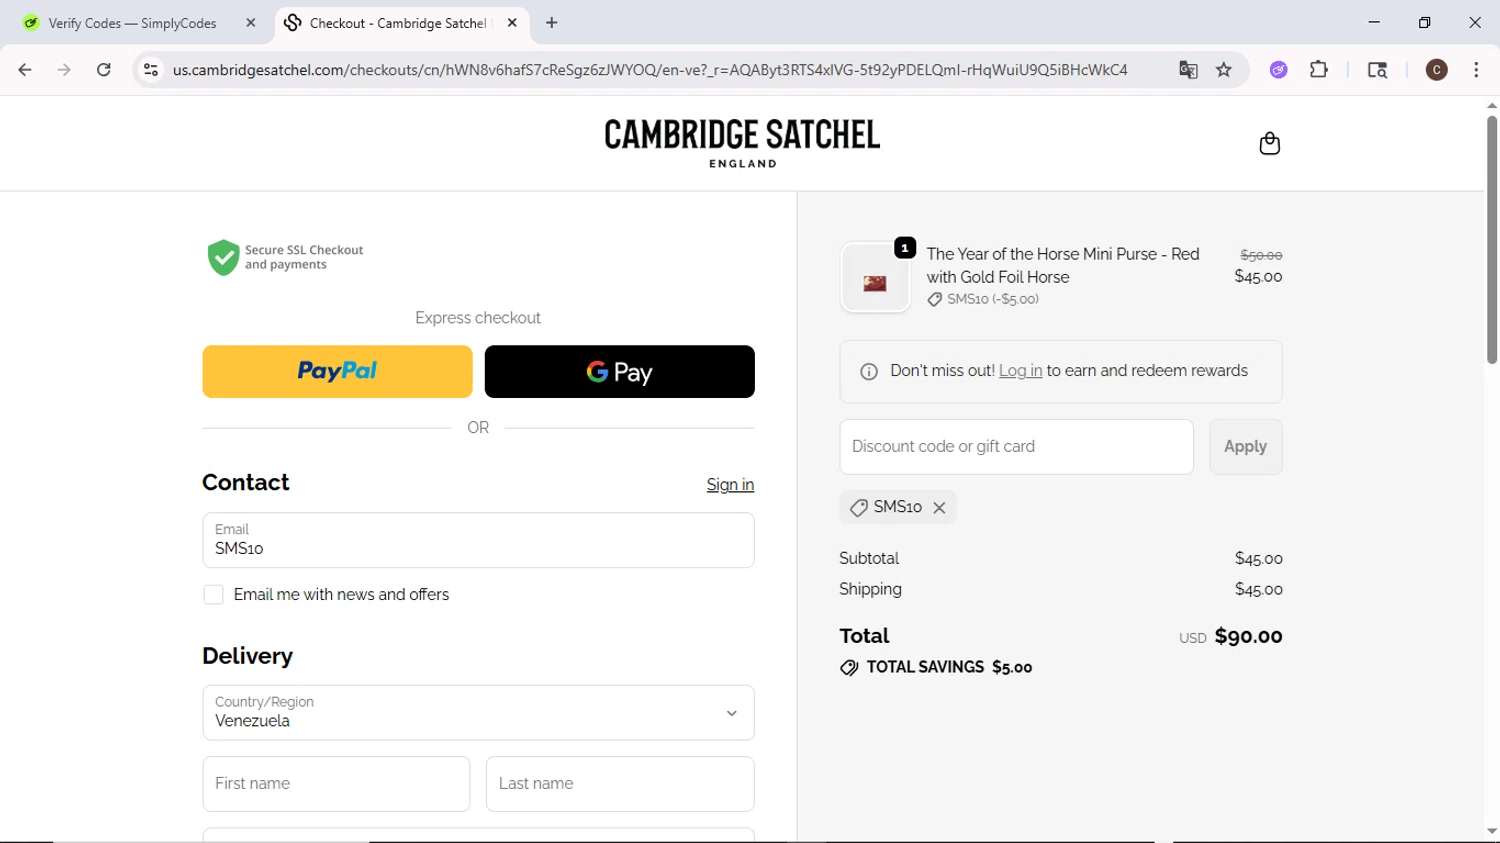Viewport: 1500px width, 843px height.
Task: Click the Express checkout heading
Action: click(x=478, y=318)
